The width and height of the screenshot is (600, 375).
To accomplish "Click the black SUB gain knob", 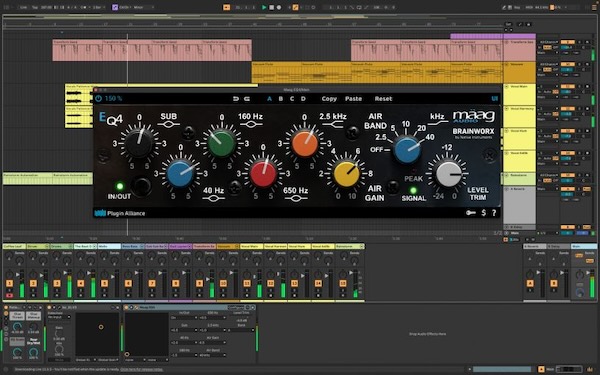I will 139,143.
